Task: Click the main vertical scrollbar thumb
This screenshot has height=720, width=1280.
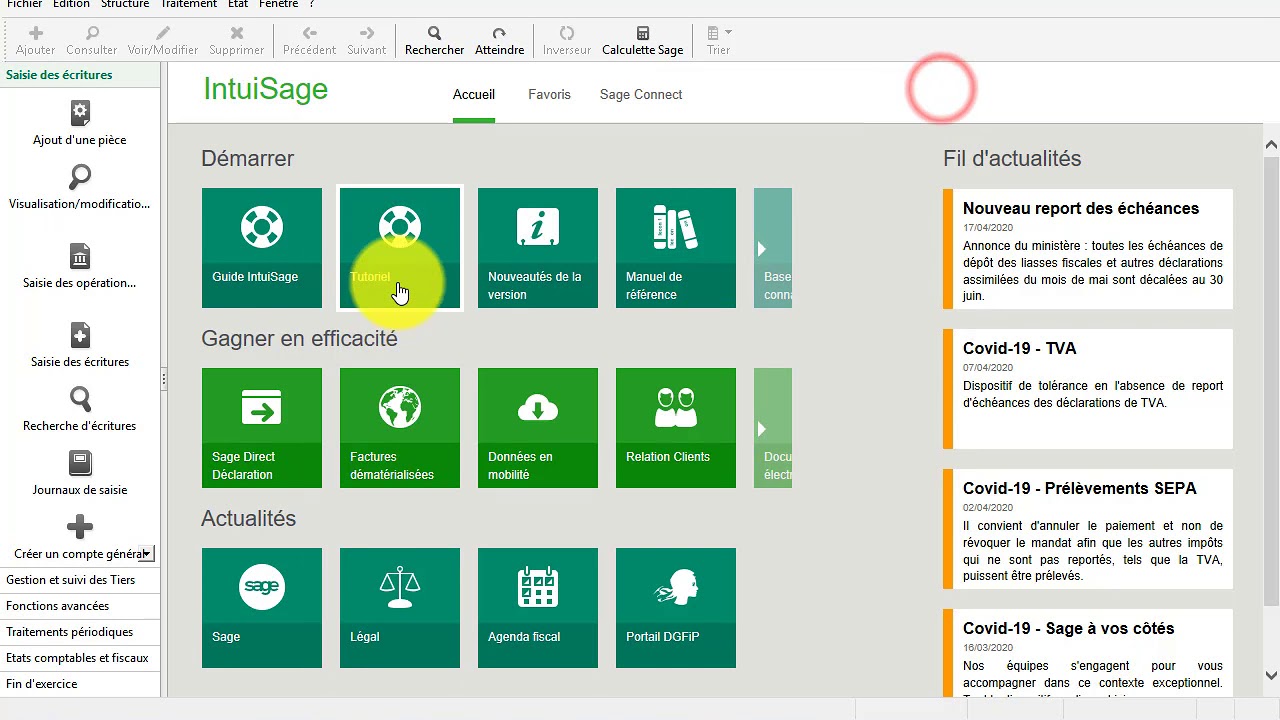Action: pos(1271,380)
